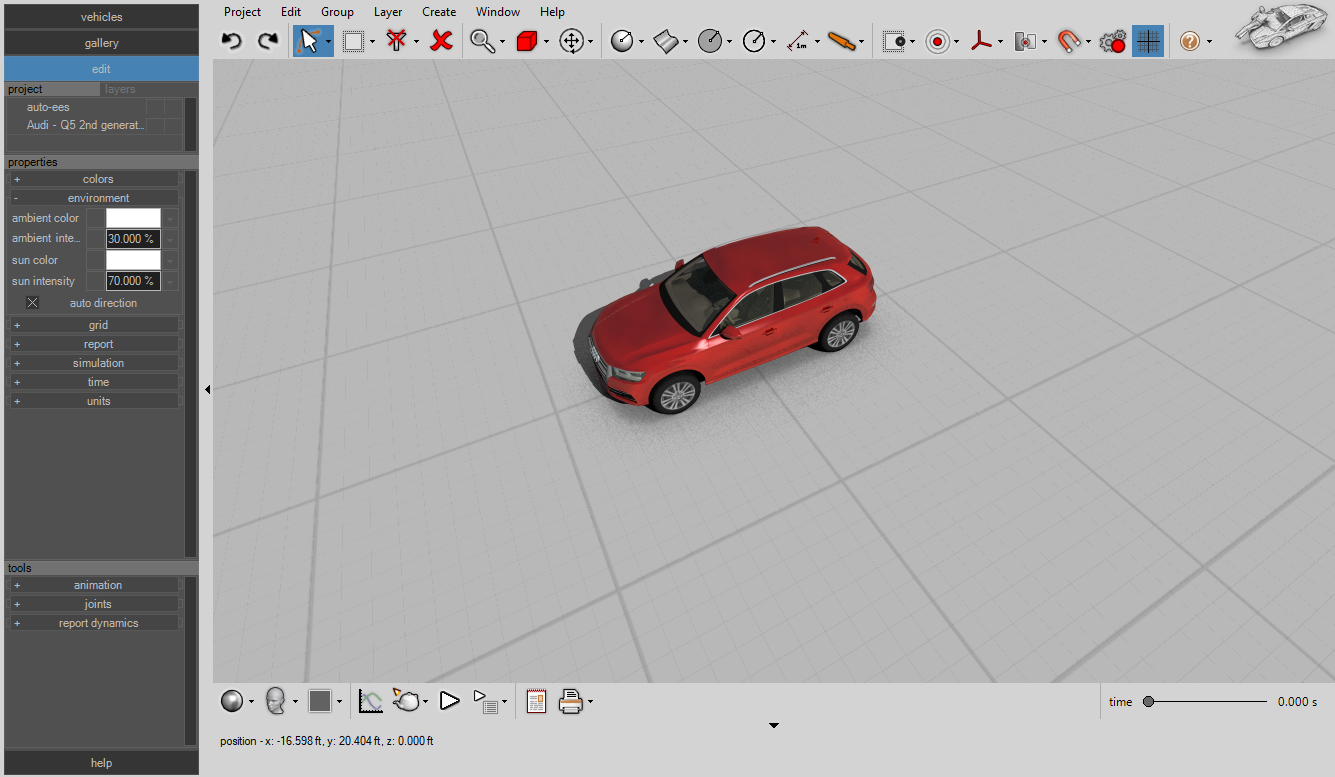The image size is (1335, 777).
Task: Click the gears with red dot icon
Action: 1112,41
